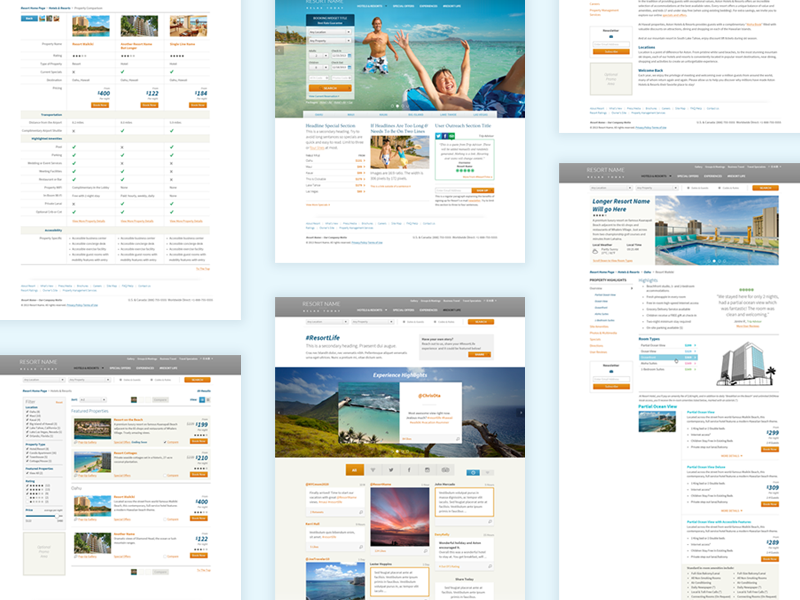Screen dimensions: 800x600
Task: Open Any Location dropdown on property detail page
Action: click(x=611, y=188)
